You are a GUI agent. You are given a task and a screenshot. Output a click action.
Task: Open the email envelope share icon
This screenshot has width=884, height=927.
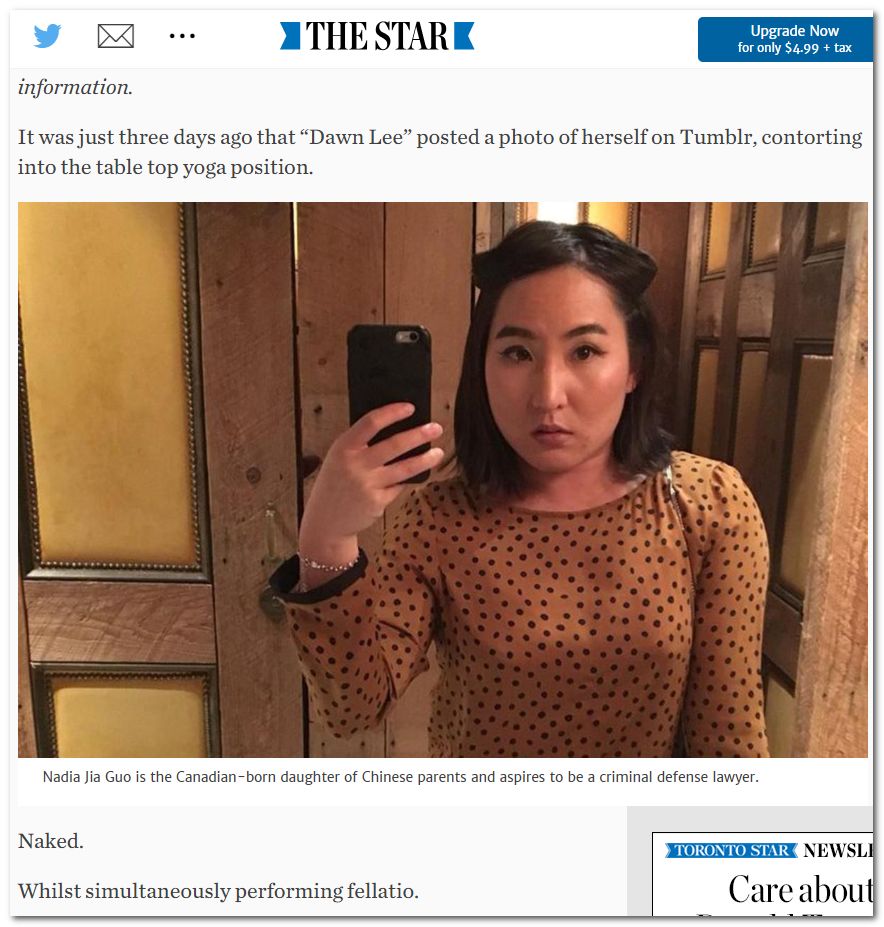point(115,36)
